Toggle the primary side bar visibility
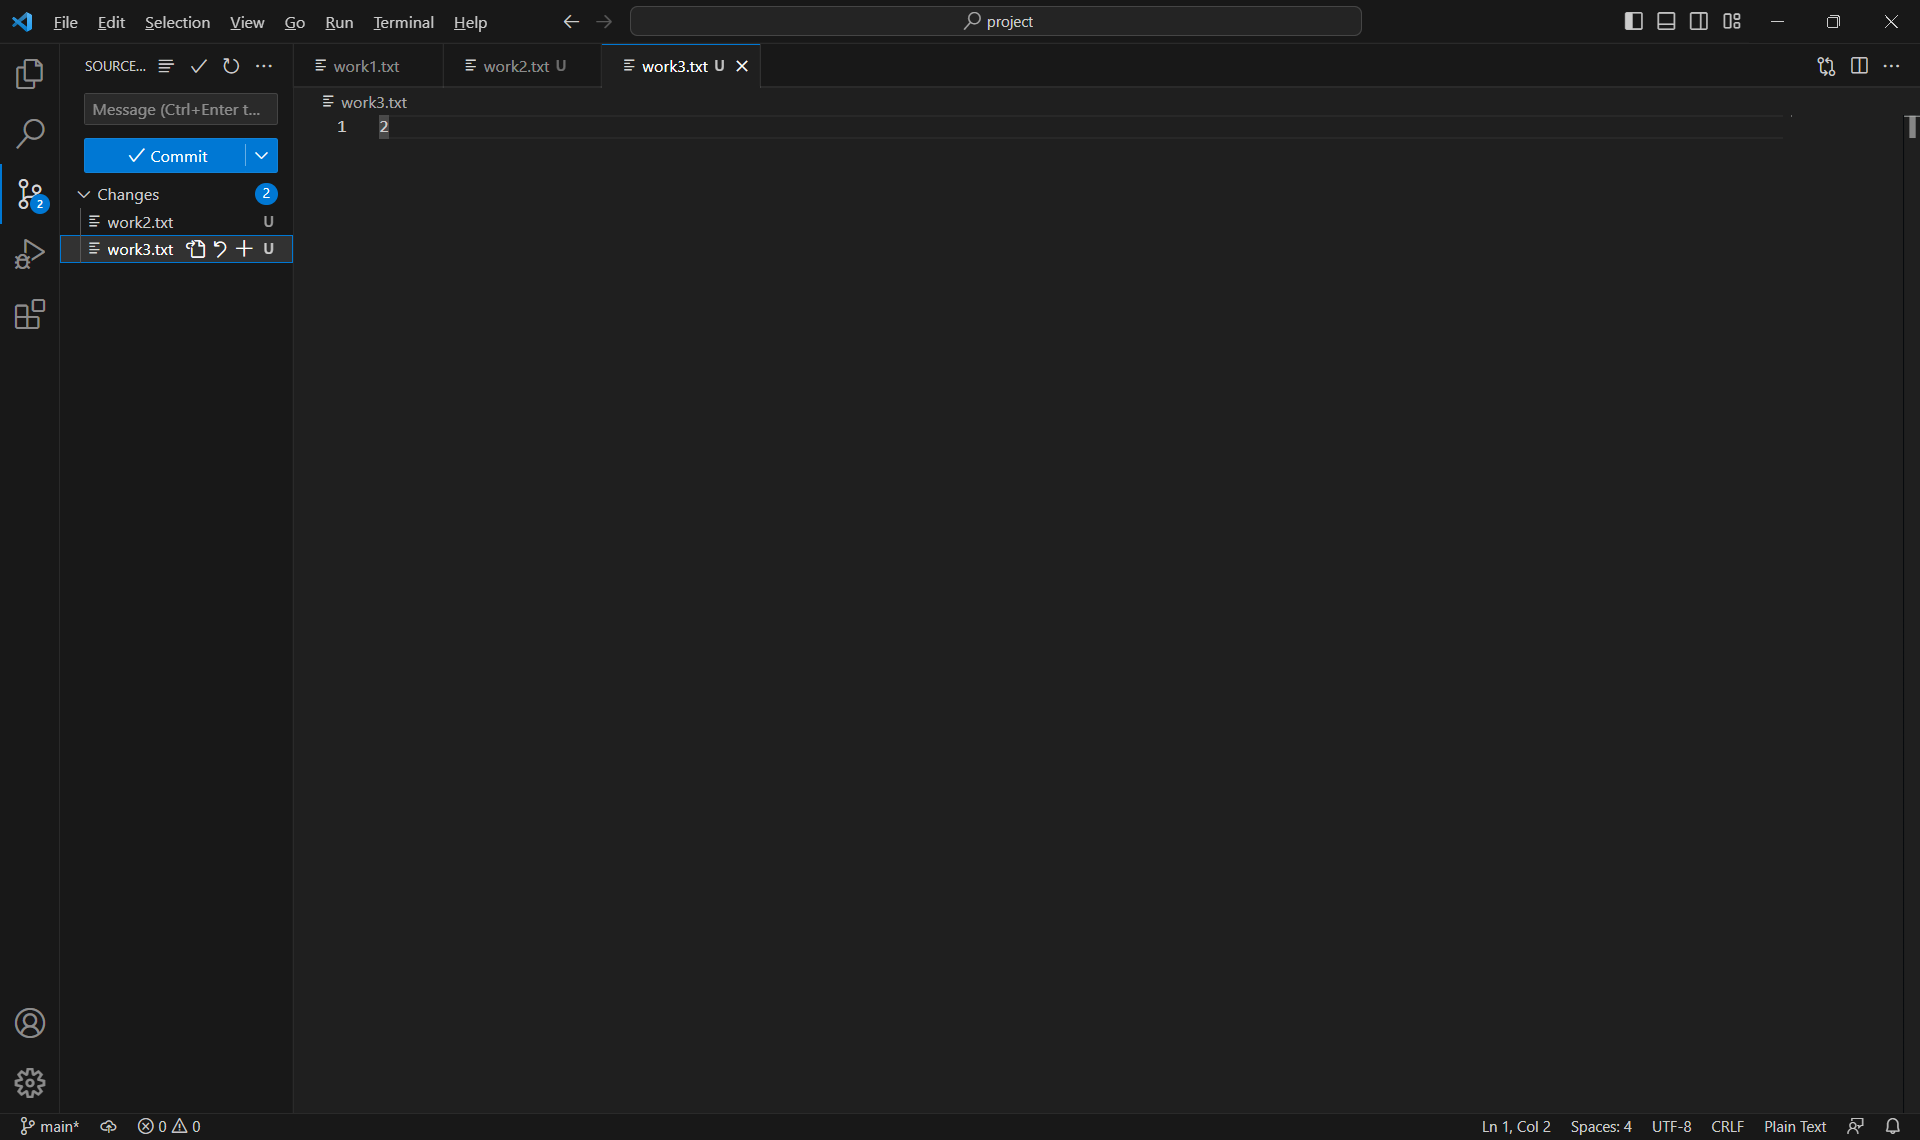The image size is (1920, 1140). point(1633,21)
